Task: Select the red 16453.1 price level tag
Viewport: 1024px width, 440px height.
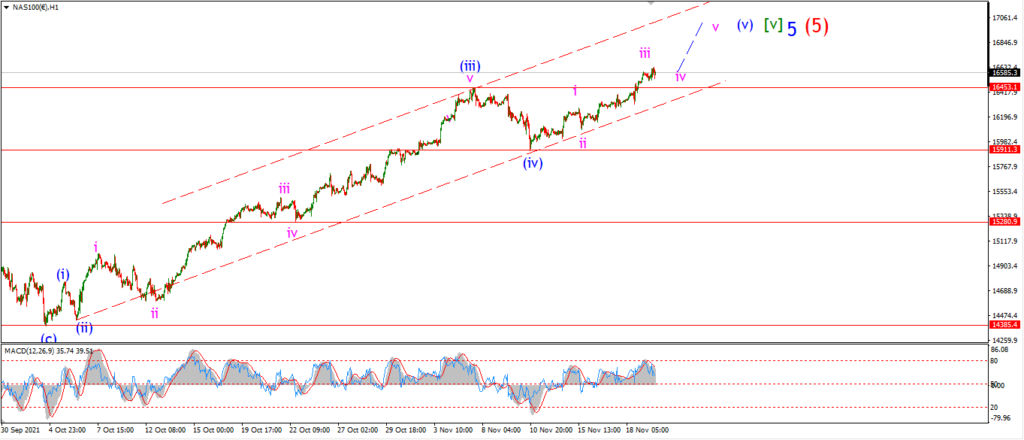Action: click(x=1006, y=87)
